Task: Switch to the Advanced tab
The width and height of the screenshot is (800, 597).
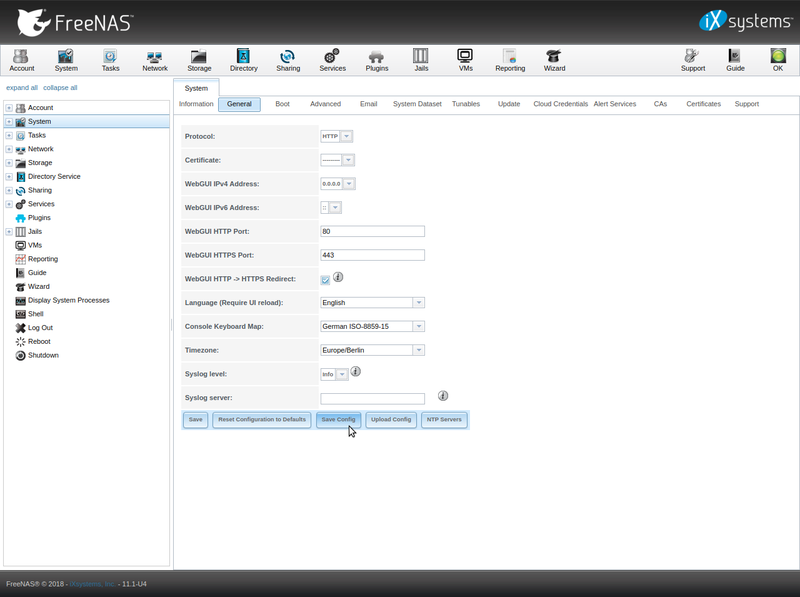Action: tap(325, 104)
